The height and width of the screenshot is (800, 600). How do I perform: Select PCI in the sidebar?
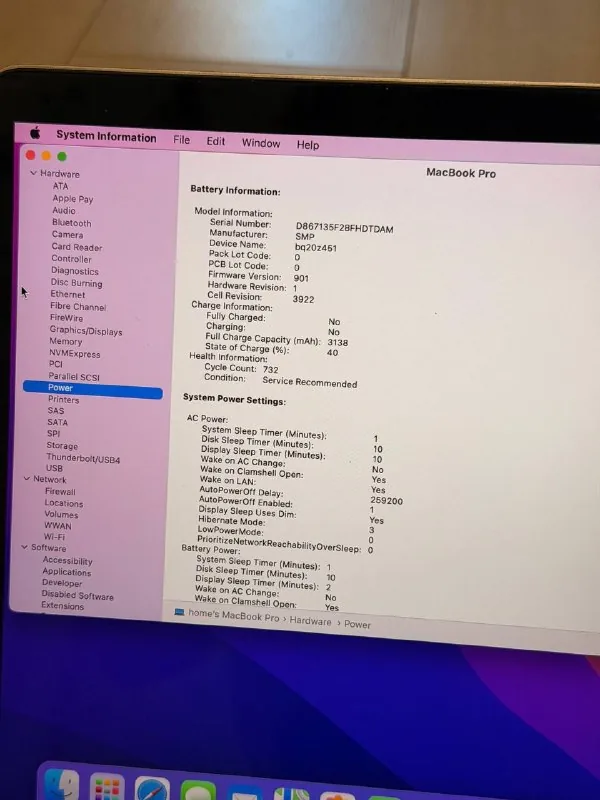[56, 364]
